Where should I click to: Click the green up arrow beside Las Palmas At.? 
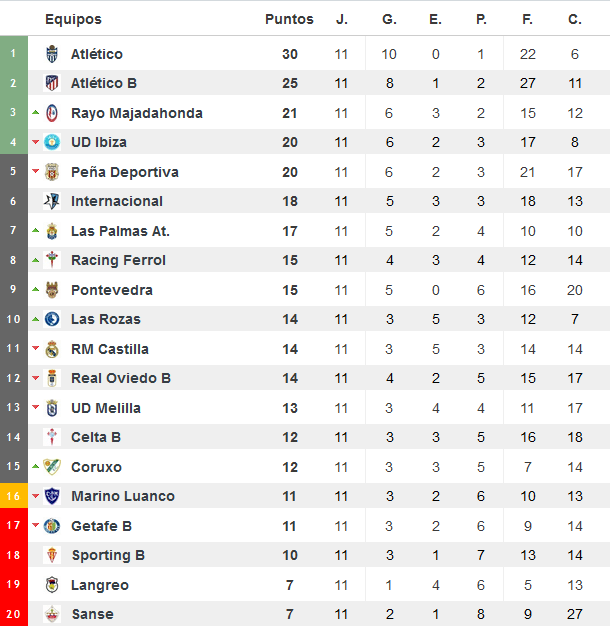pyautogui.click(x=36, y=230)
